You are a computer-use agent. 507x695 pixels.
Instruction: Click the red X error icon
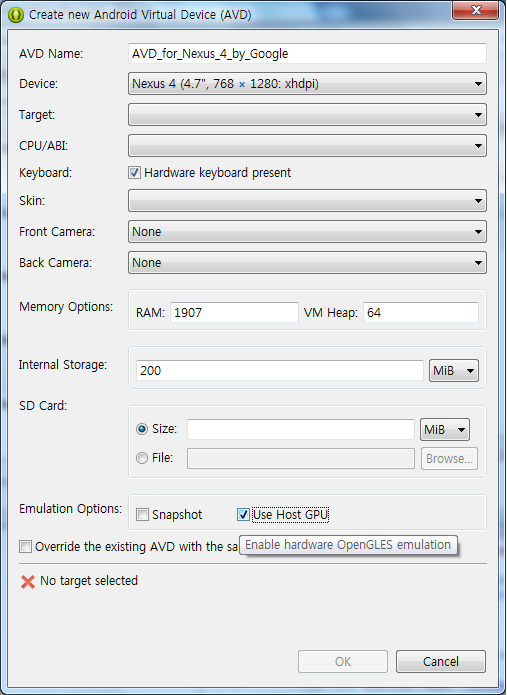(27, 582)
